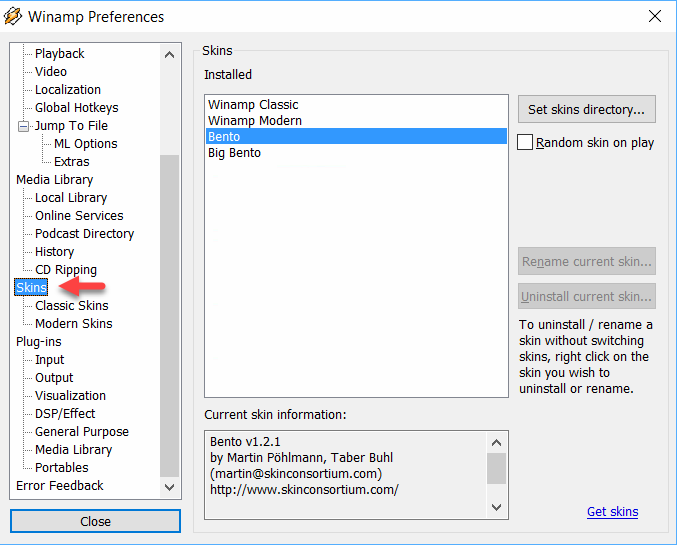The width and height of the screenshot is (677, 545).
Task: Select Winamp Classic skin
Action: click(x=356, y=105)
